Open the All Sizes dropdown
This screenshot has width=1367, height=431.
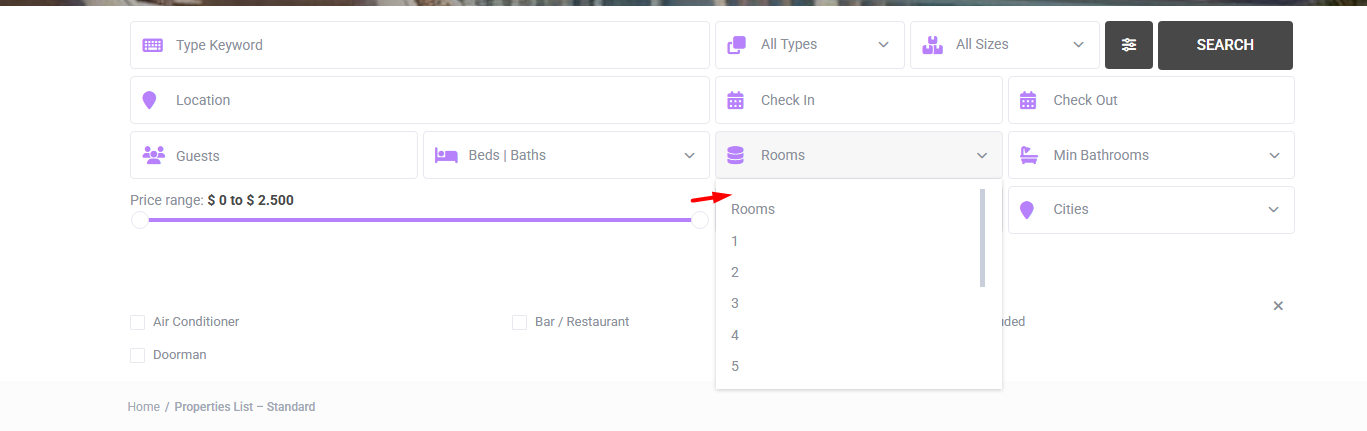coord(1005,45)
